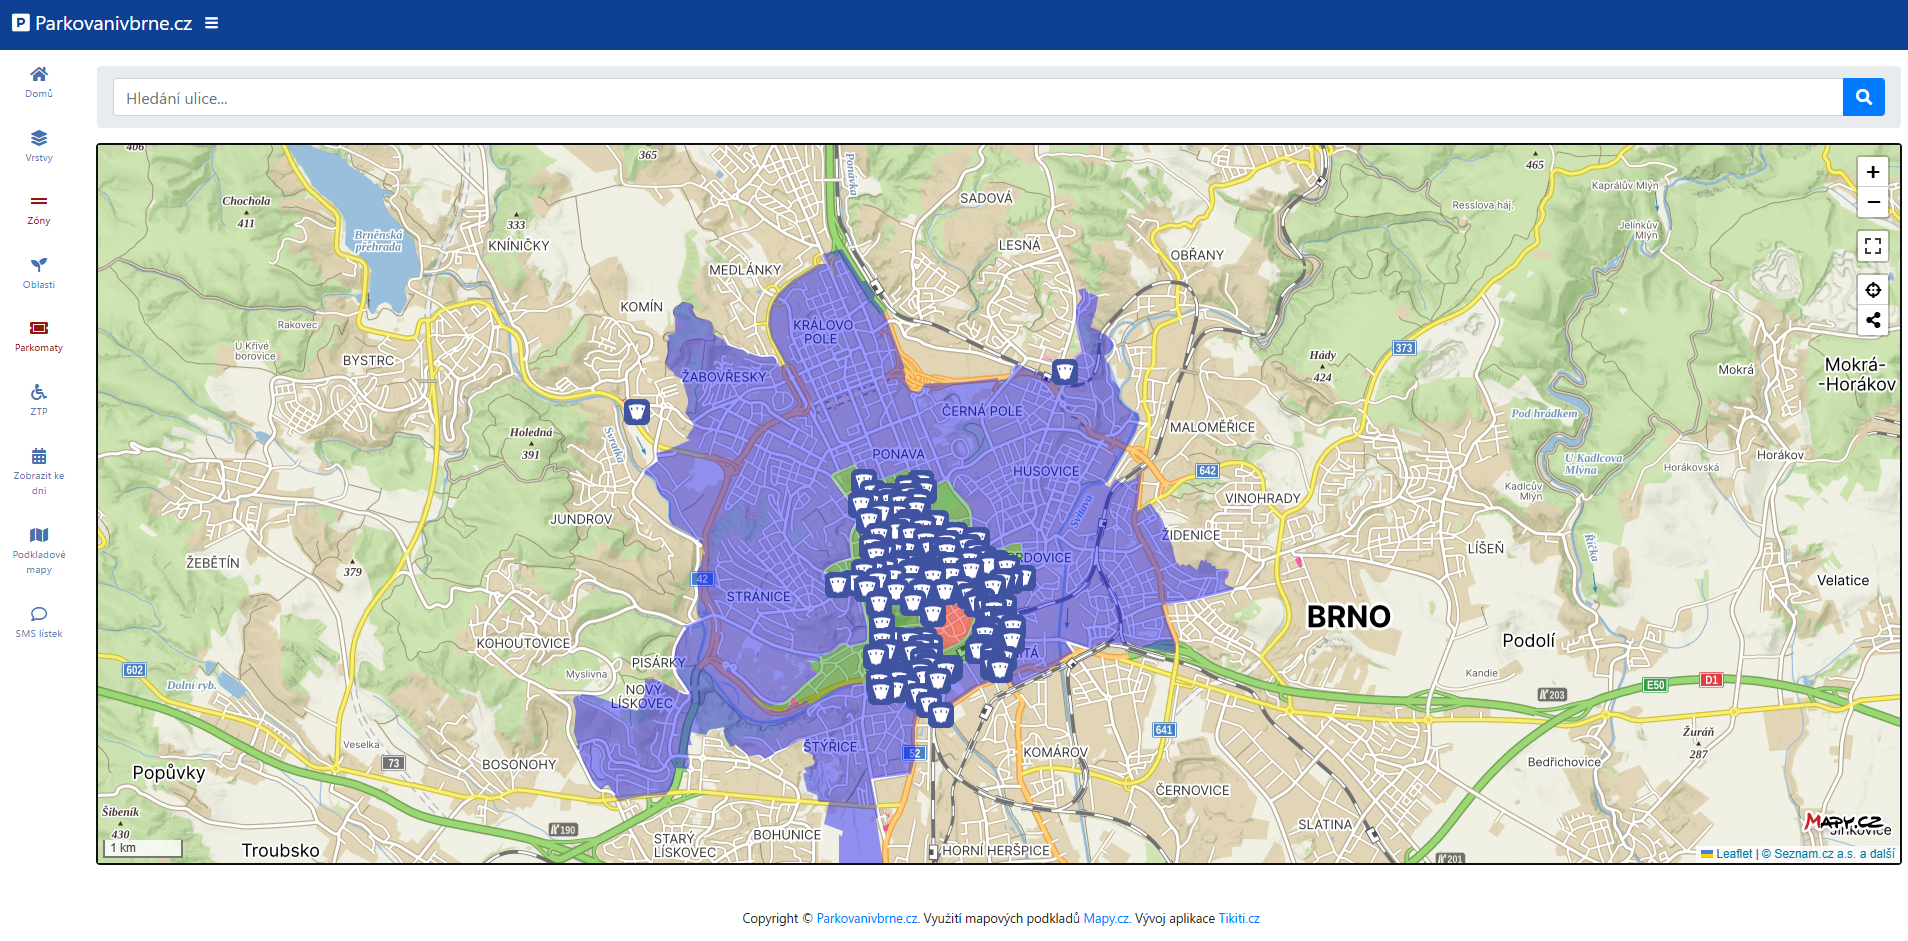Image resolution: width=1908 pixels, height=941 pixels.
Task: Click the BRNO city label on map
Action: (1348, 617)
